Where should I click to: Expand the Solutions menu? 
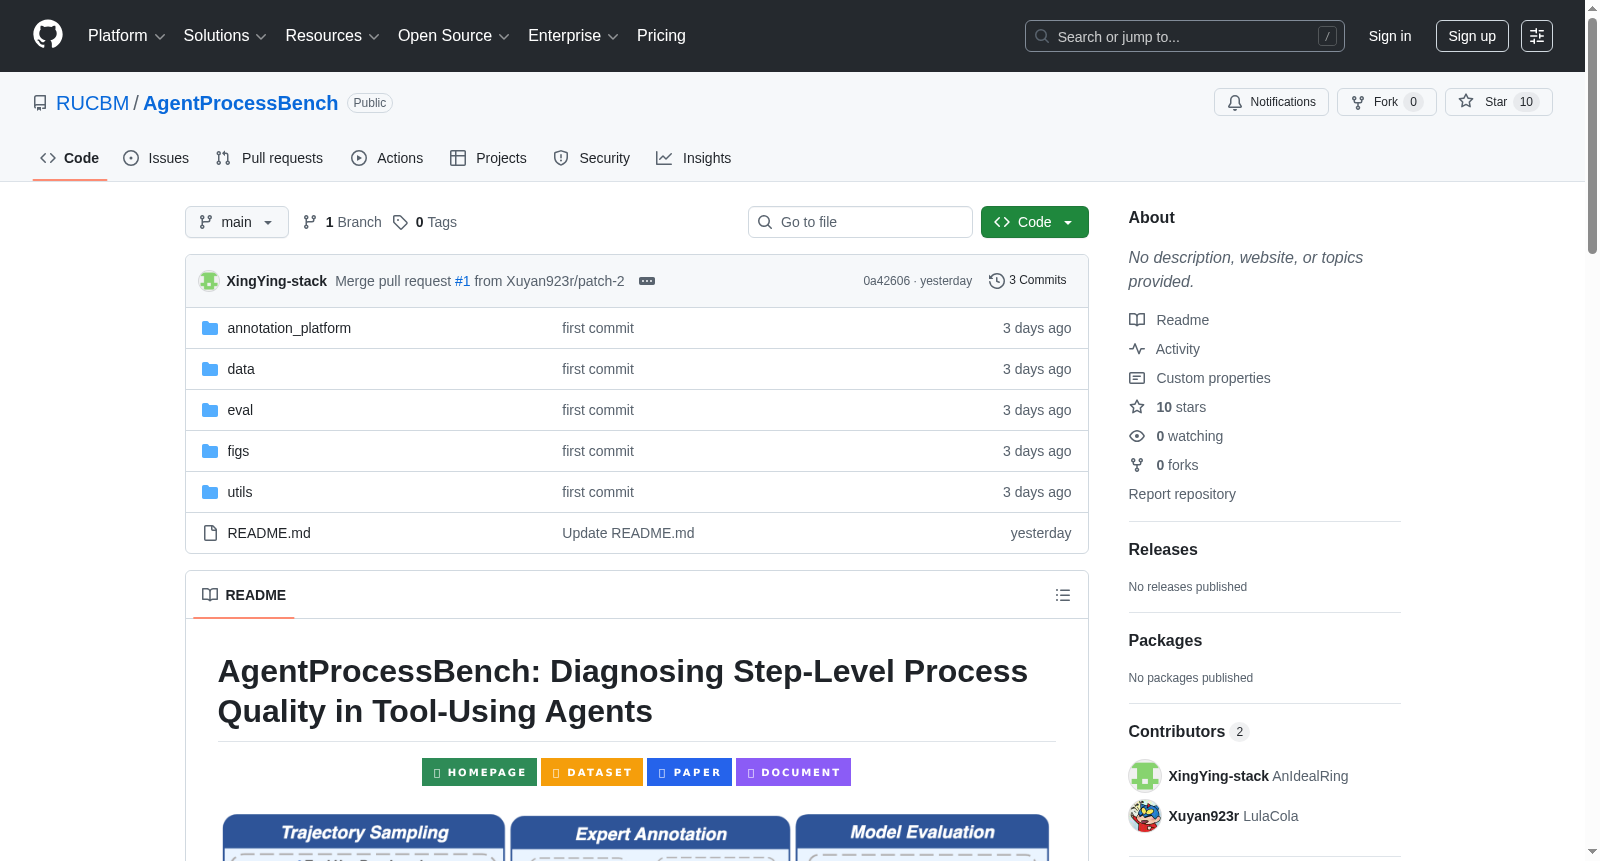pyautogui.click(x=225, y=36)
